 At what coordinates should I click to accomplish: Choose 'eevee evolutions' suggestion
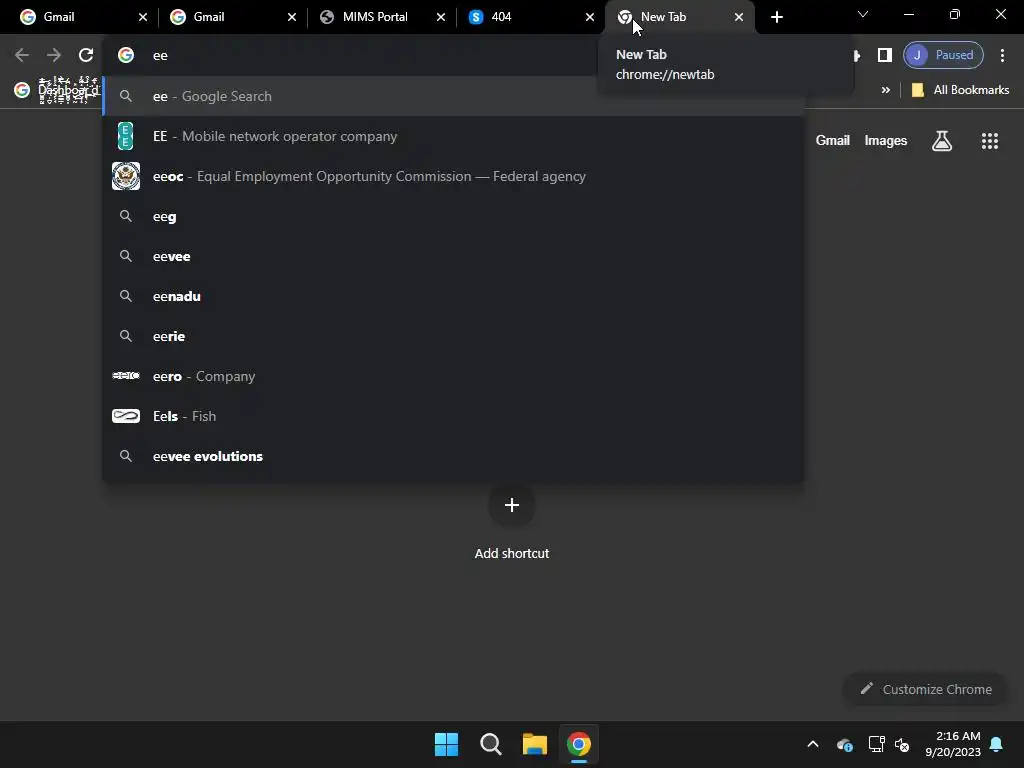pyautogui.click(x=453, y=456)
